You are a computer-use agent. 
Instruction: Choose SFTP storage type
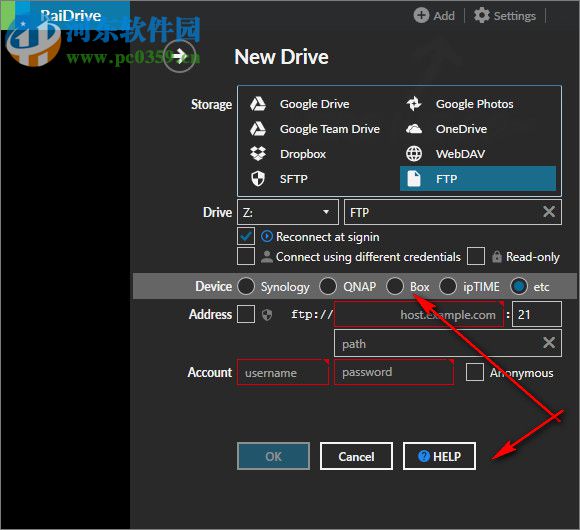tap(279, 179)
